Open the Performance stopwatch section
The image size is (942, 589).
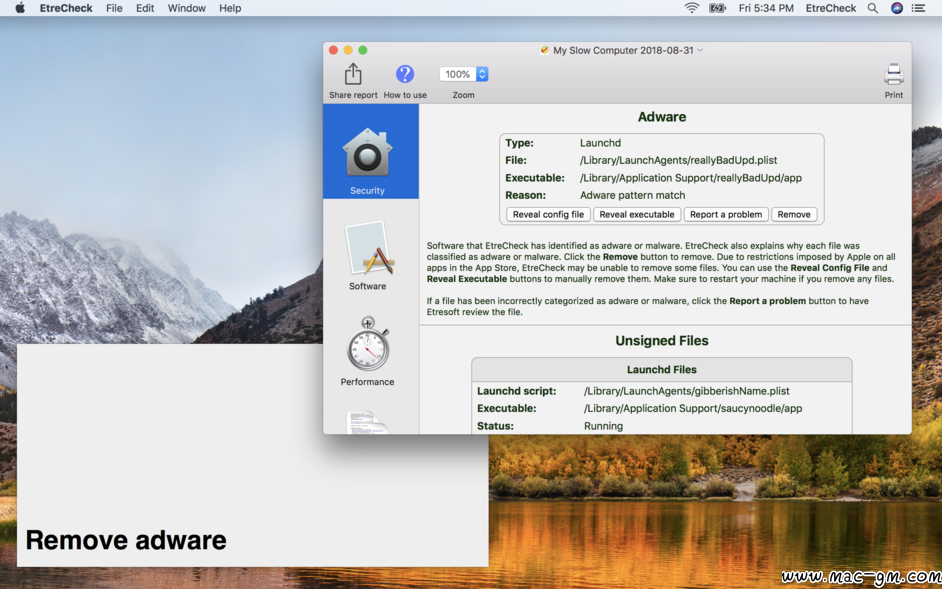(368, 352)
